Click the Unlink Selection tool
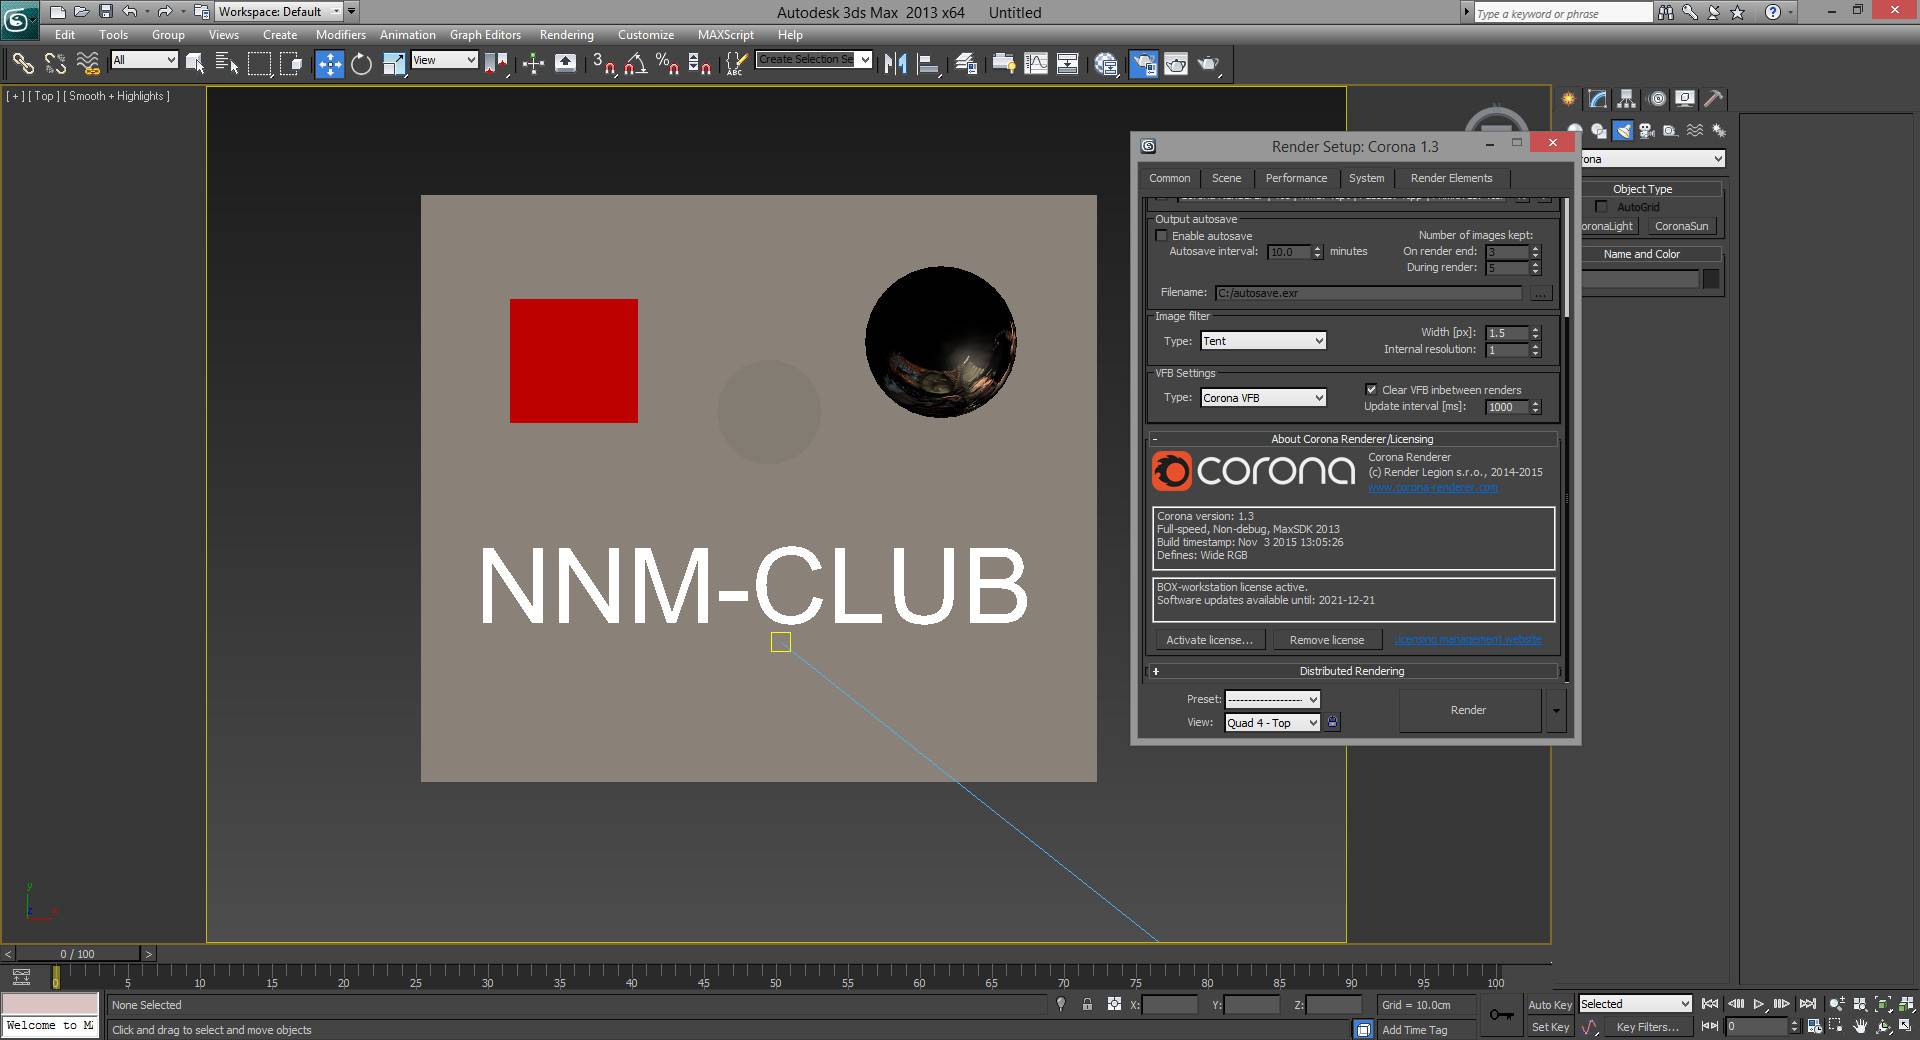The width and height of the screenshot is (1920, 1040). [55, 64]
